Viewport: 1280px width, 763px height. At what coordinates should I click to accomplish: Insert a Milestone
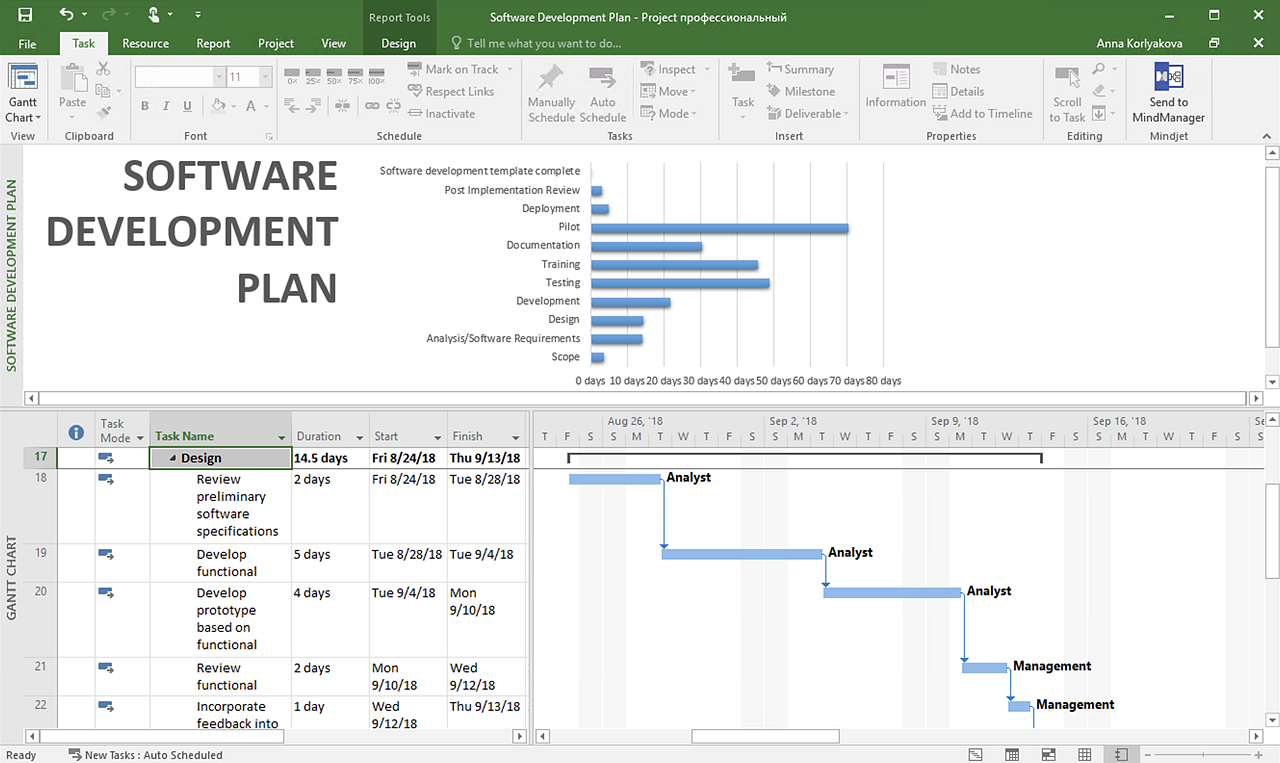tap(800, 91)
